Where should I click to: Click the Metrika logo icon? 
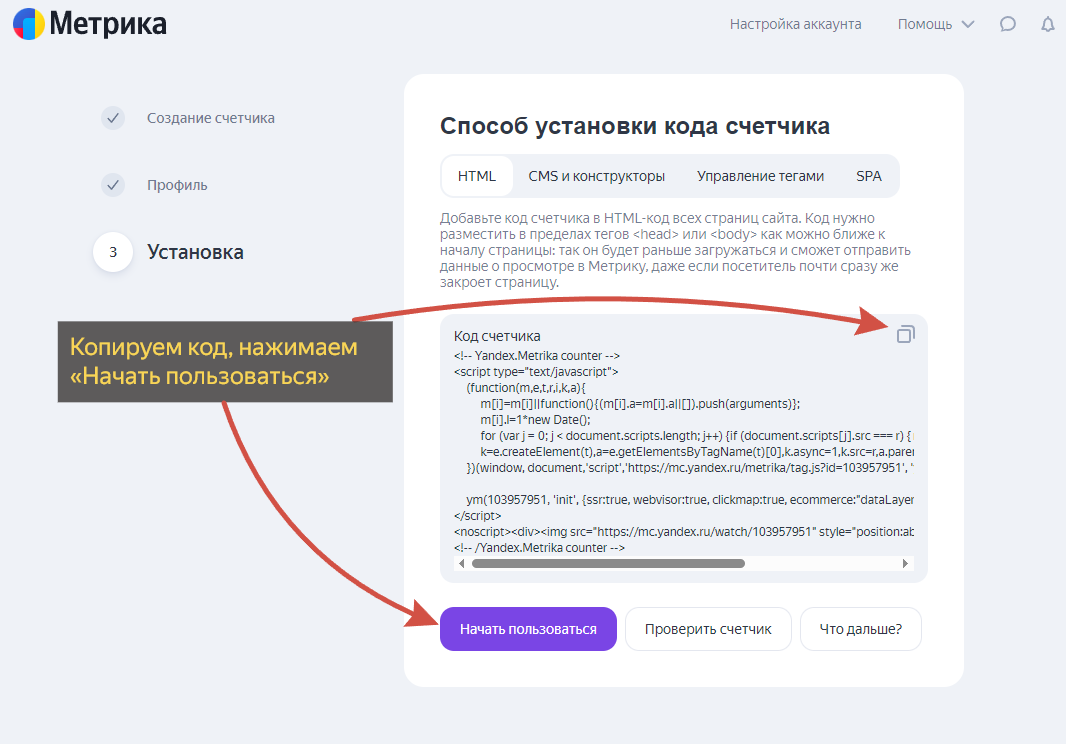29,24
